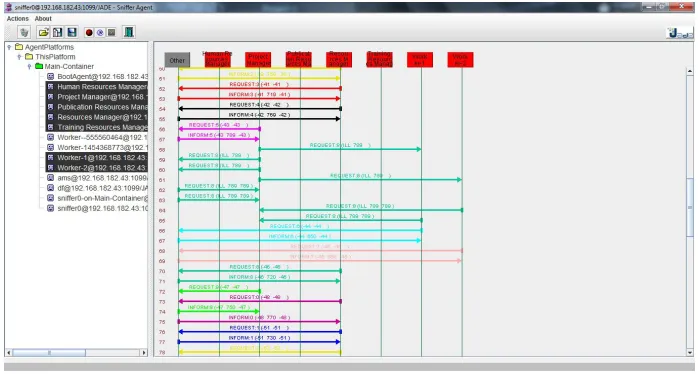Click the cyan INFORM:6 message arrow
The width and height of the screenshot is (698, 374).
(300, 240)
